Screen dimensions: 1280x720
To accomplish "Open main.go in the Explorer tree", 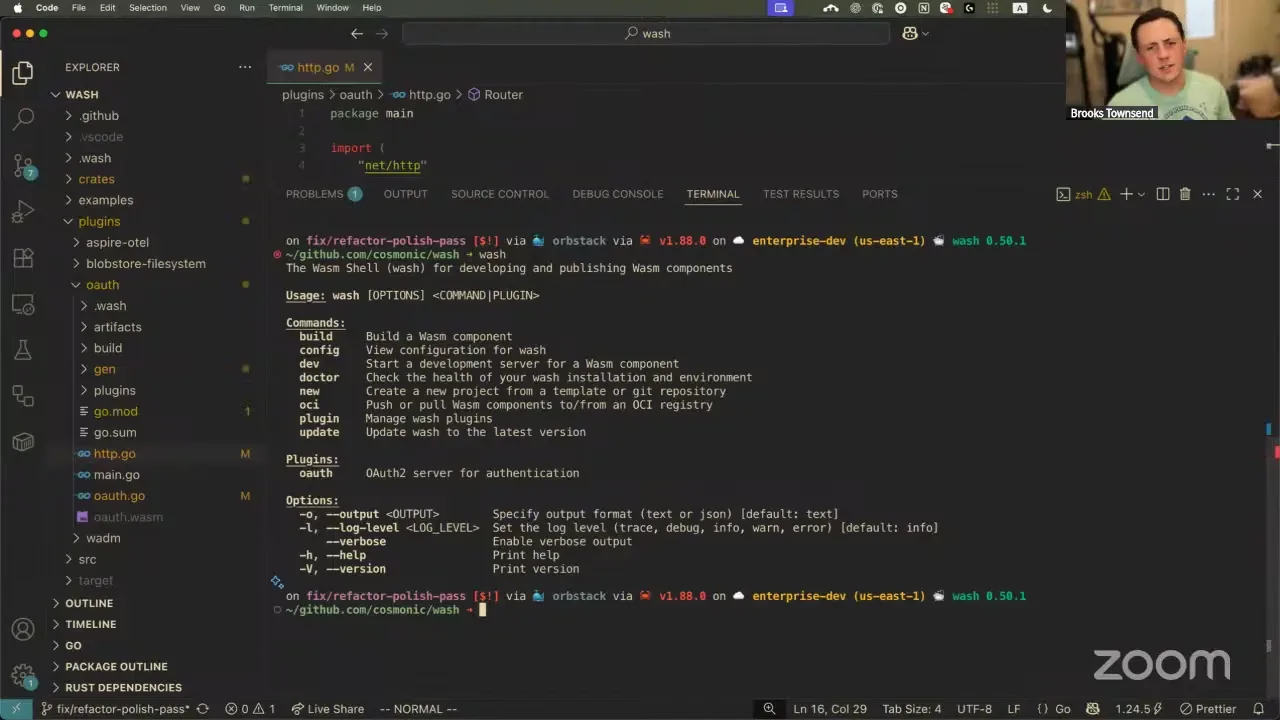I will click(116, 475).
